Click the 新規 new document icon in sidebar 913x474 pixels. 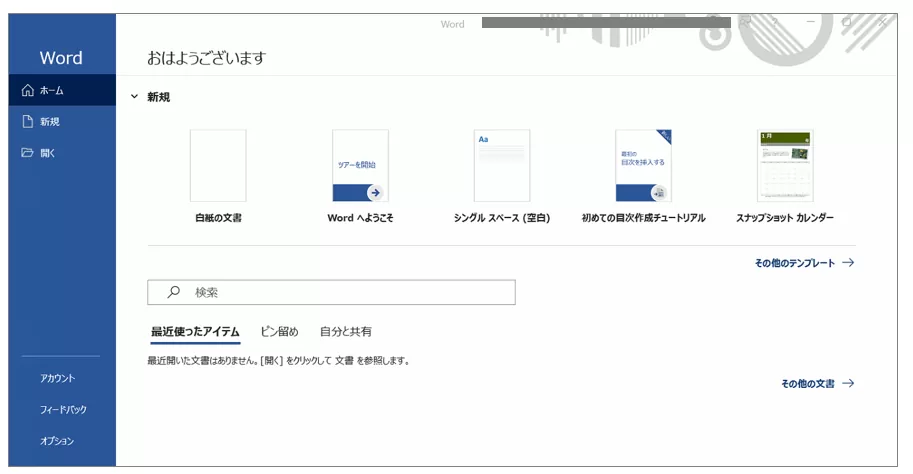tap(28, 122)
